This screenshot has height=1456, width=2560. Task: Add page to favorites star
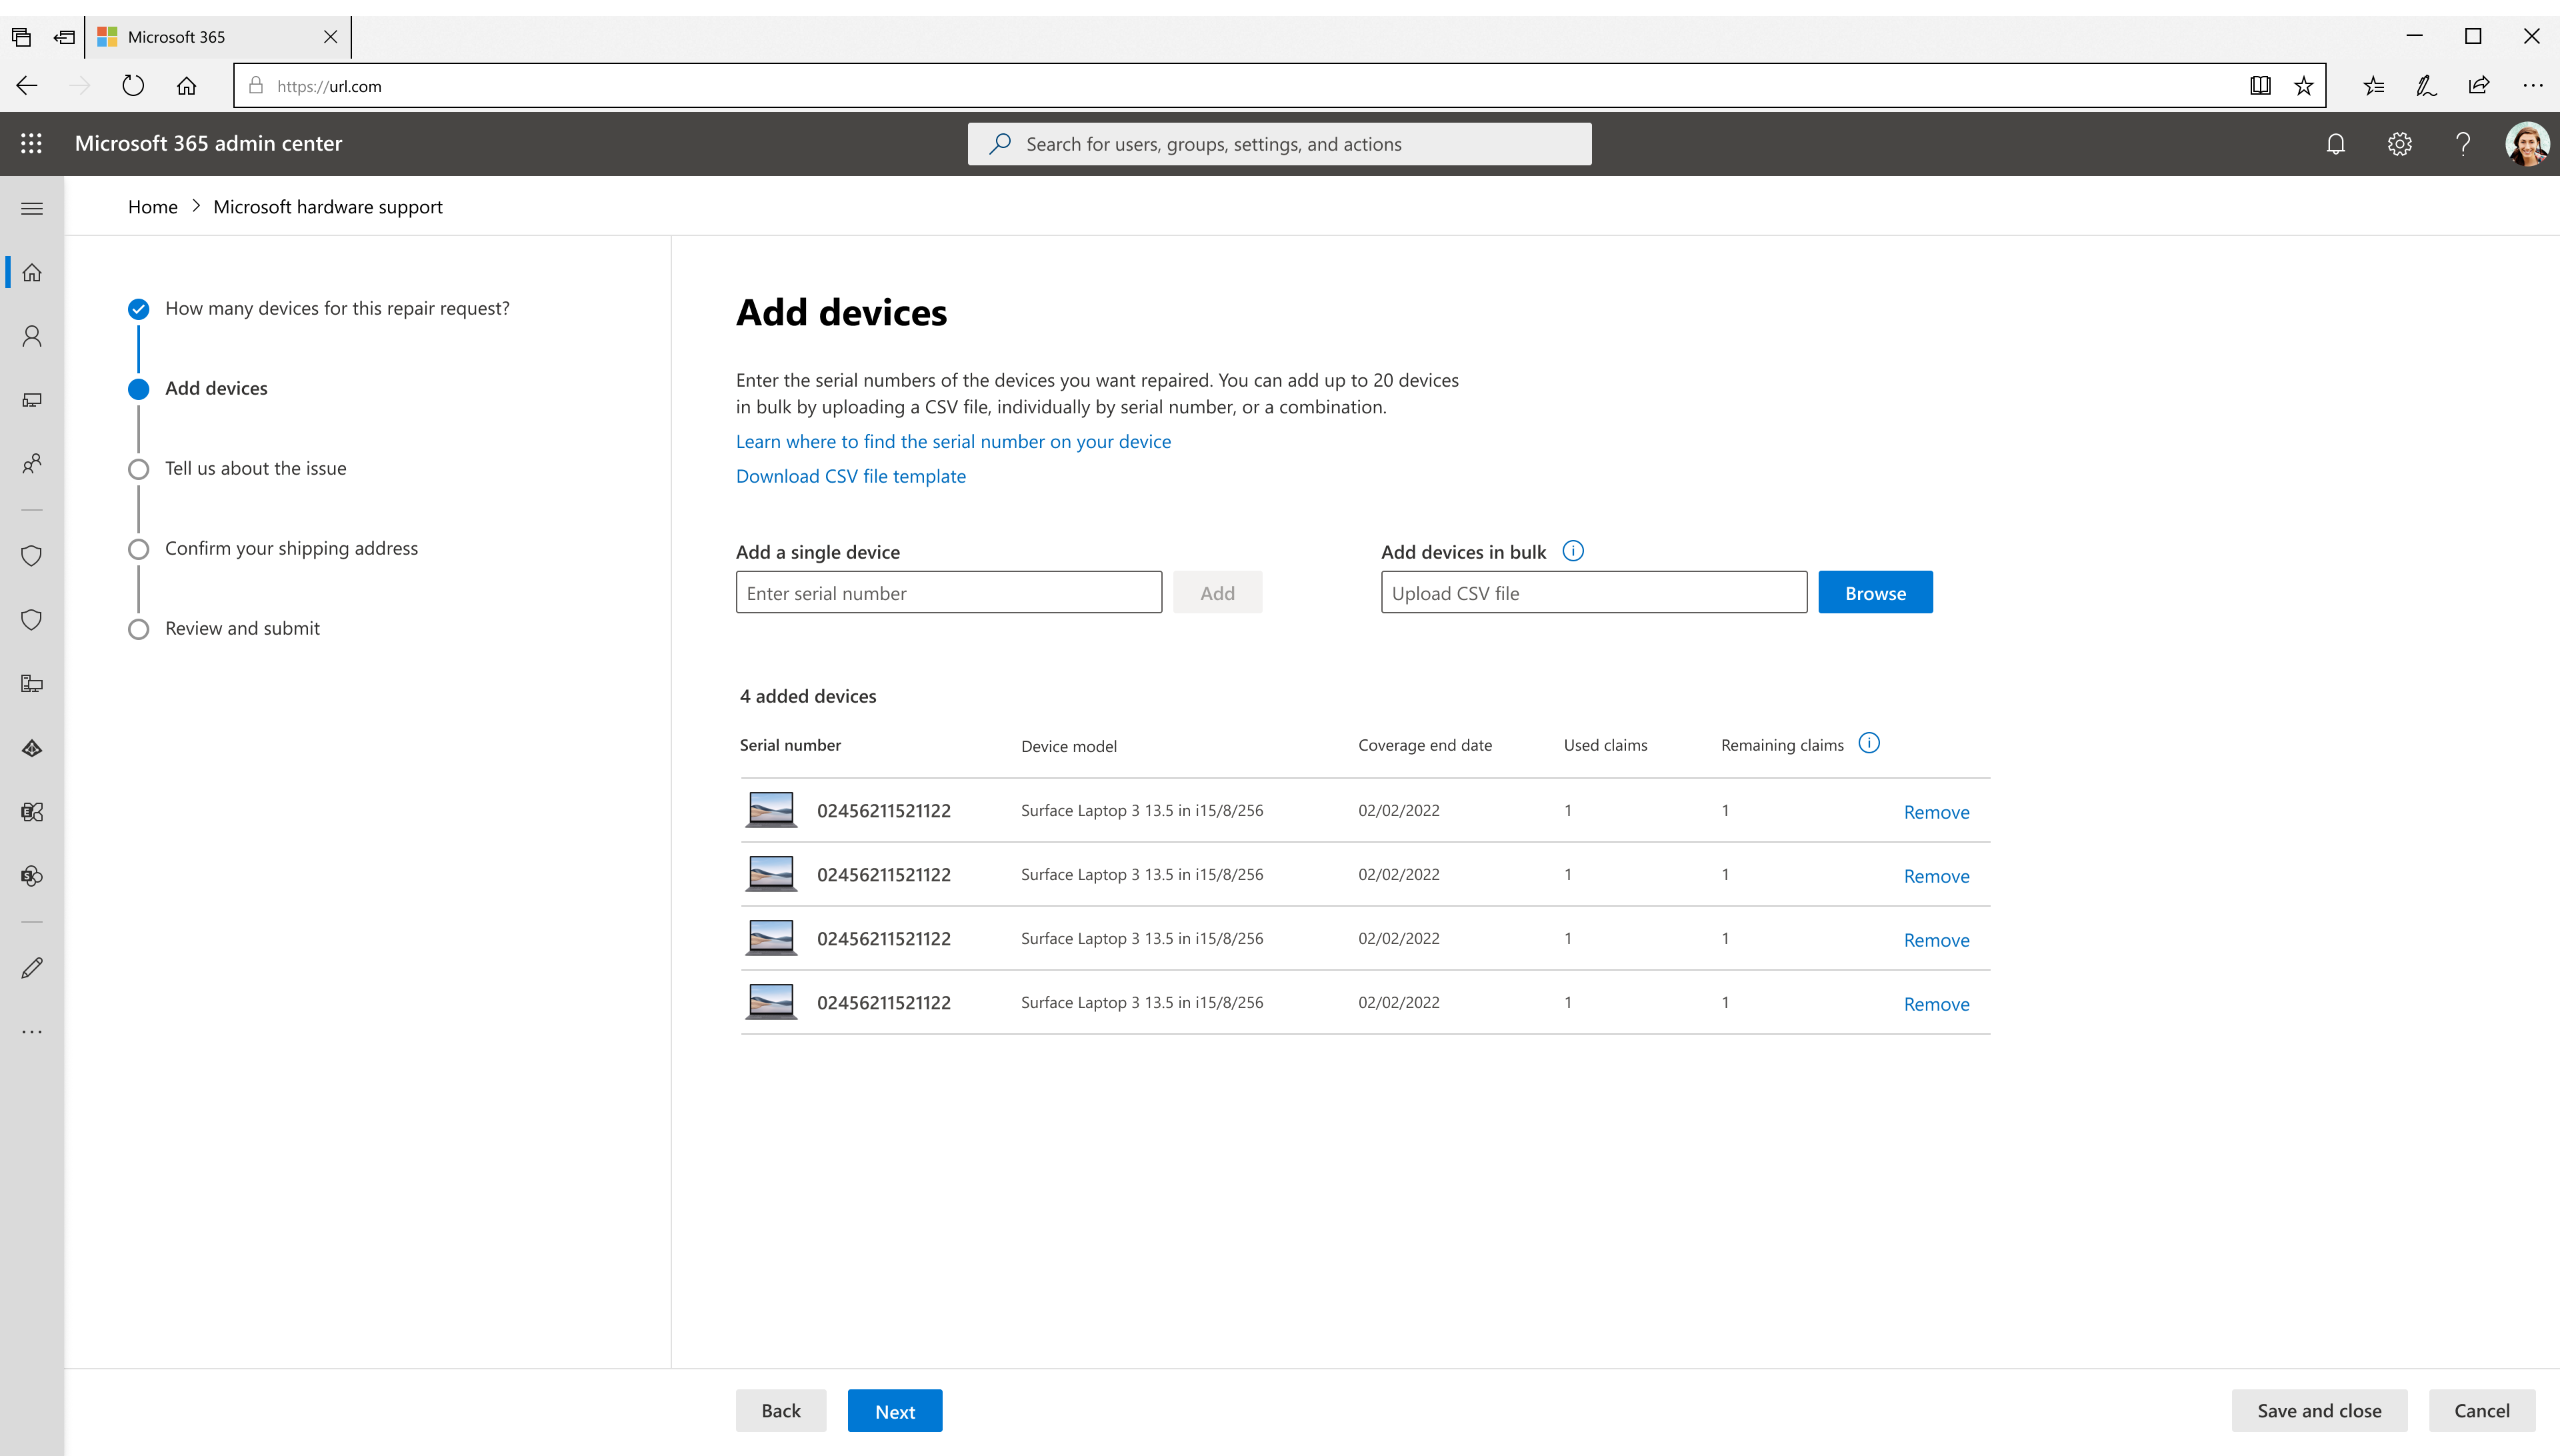[2304, 86]
